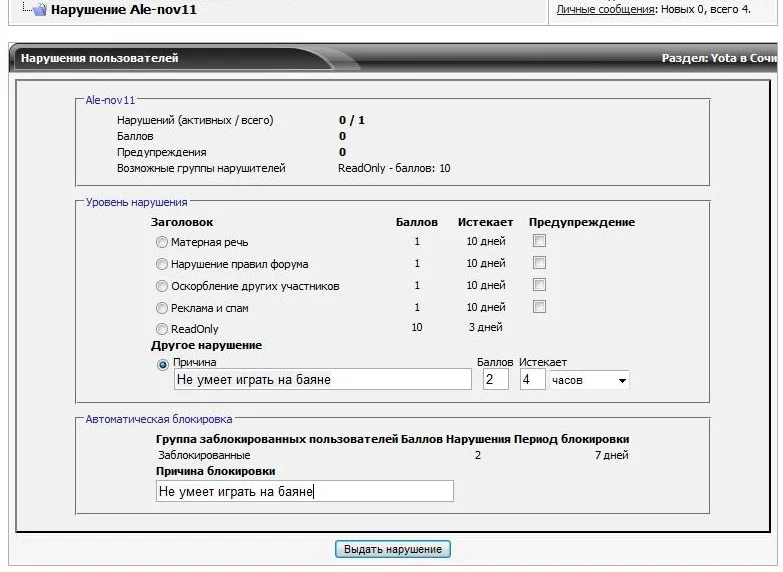Select the Оскорбление других участников radio button

[162, 286]
